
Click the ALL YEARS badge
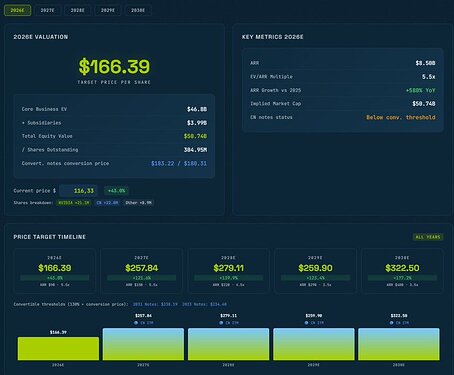428,237
